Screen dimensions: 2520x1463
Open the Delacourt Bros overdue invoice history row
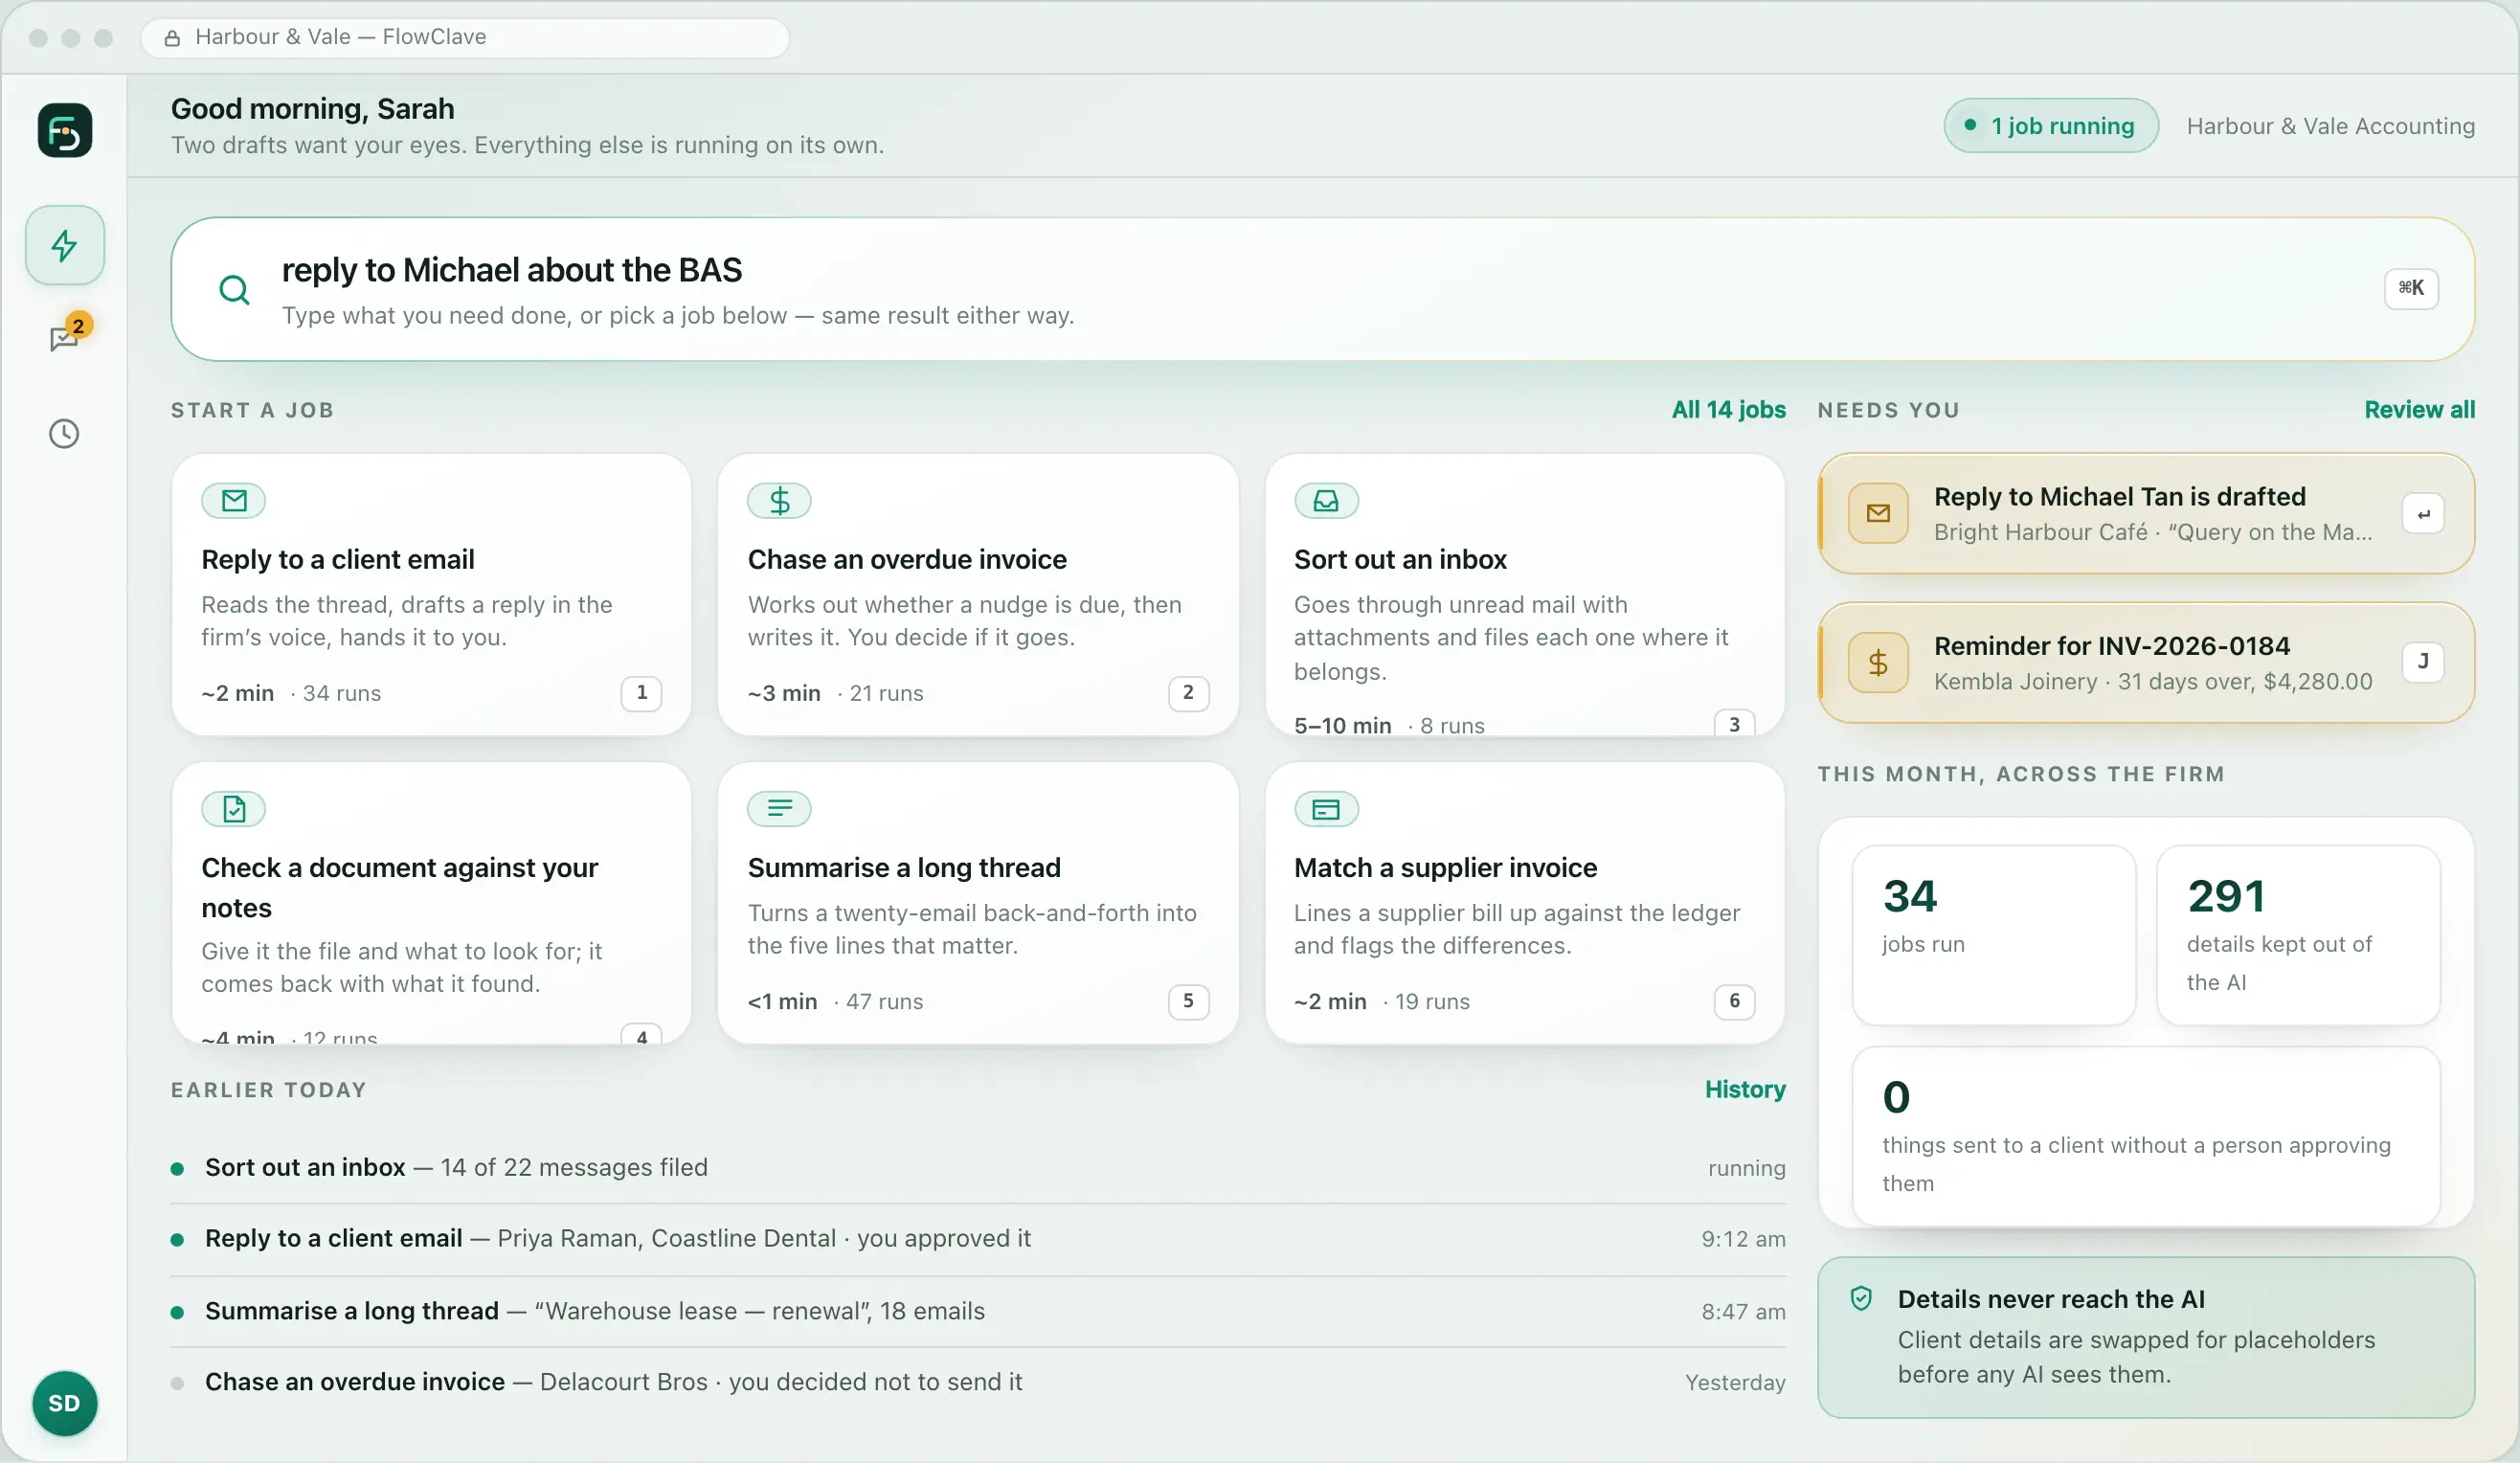coord(978,1382)
